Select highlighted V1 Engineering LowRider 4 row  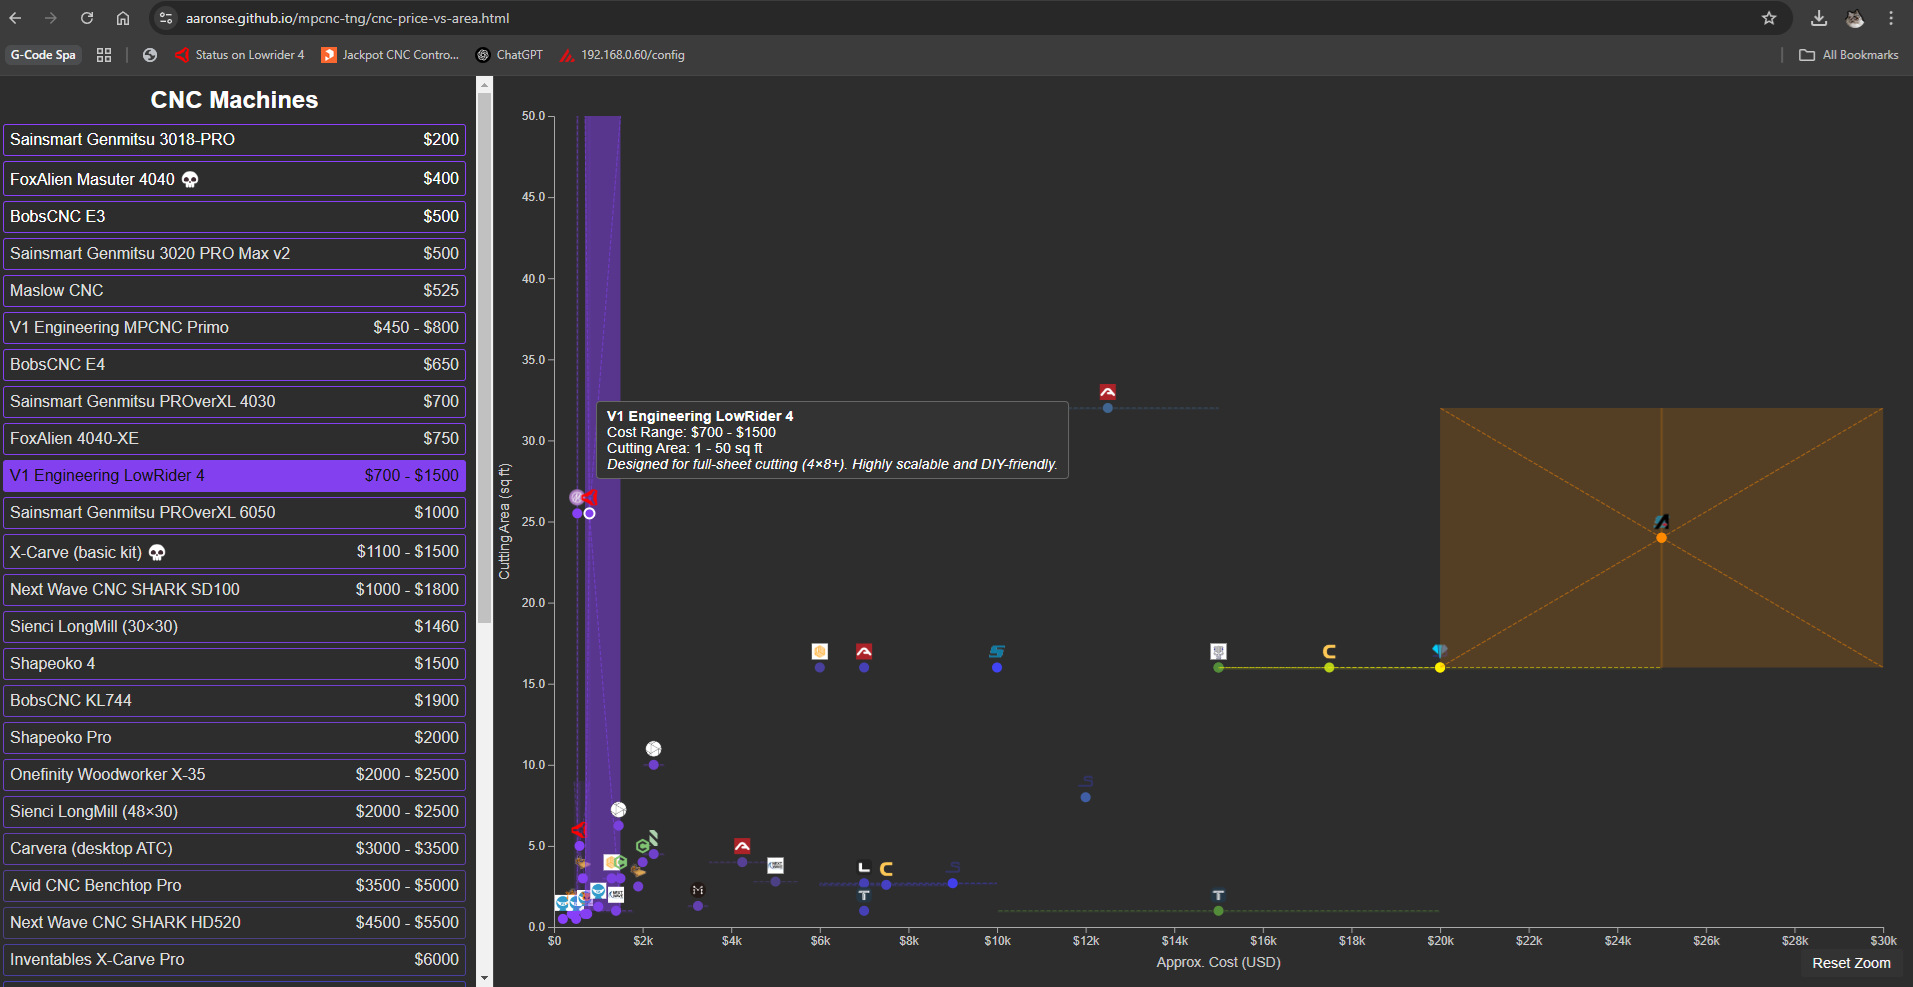(234, 476)
